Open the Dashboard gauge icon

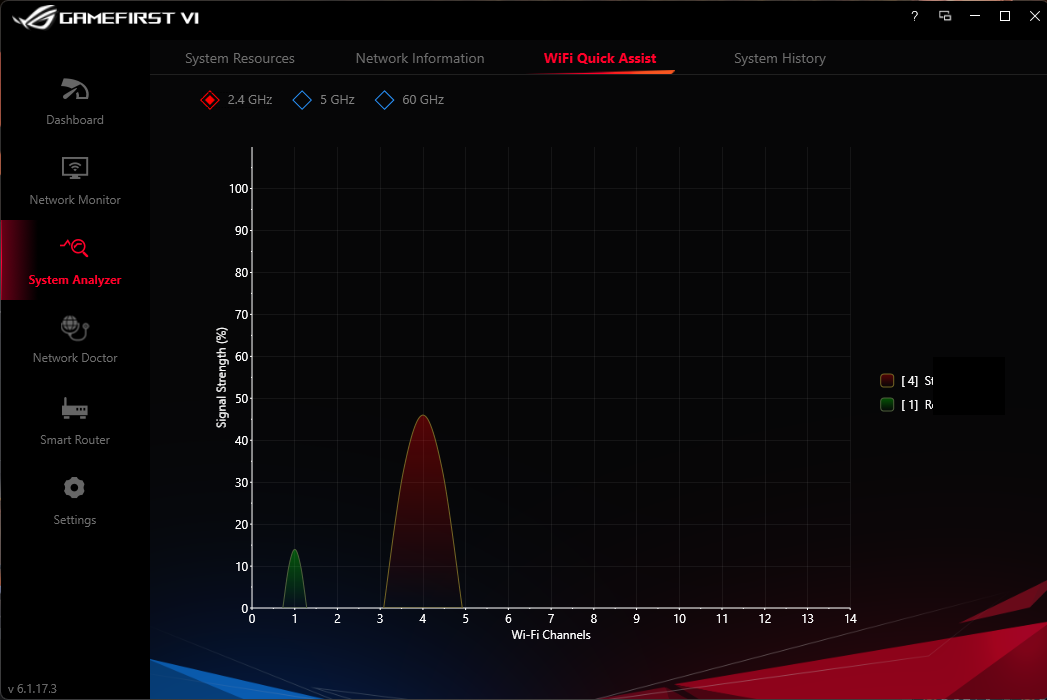coord(75,90)
